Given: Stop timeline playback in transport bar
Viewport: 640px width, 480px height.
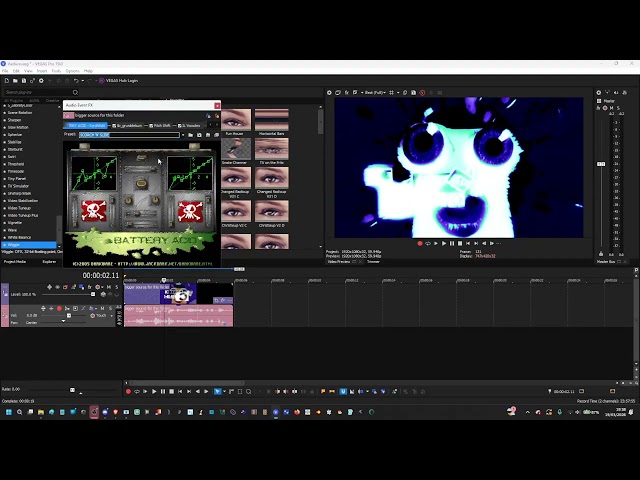Looking at the screenshot, I should pyautogui.click(x=171, y=391).
